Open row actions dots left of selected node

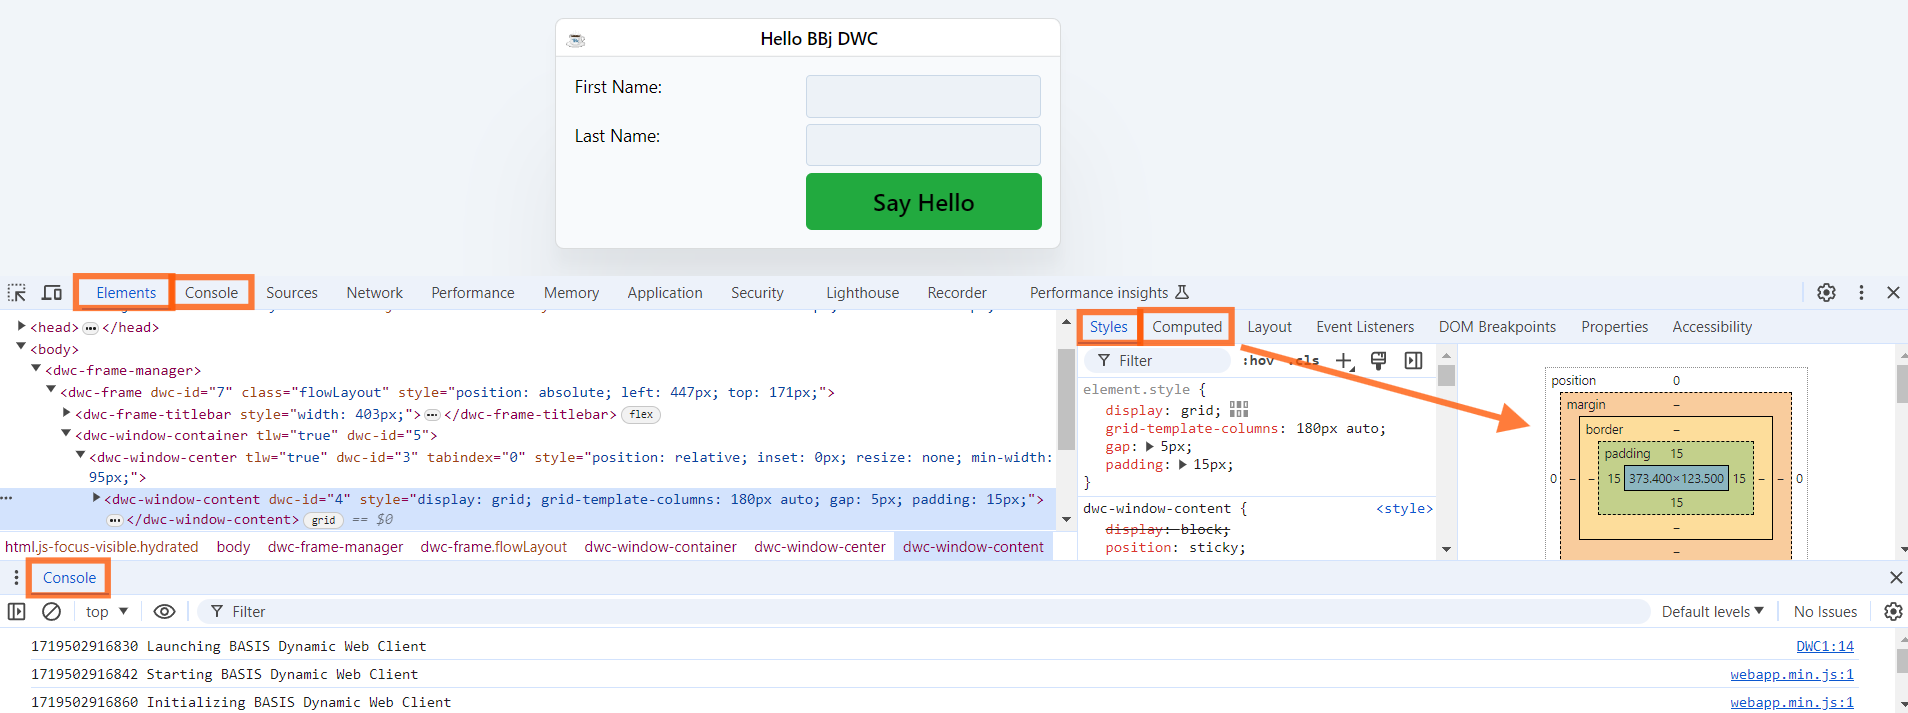7,498
